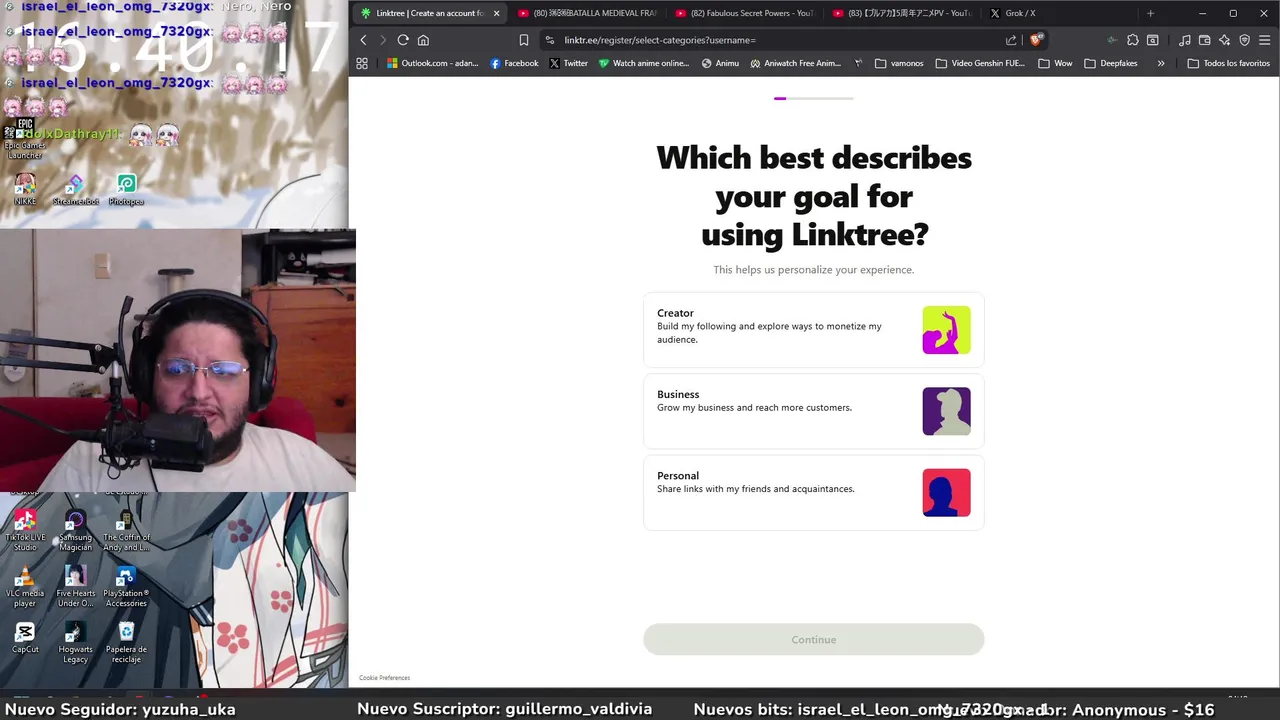The height and width of the screenshot is (720, 1280).
Task: Select the Personal goal option
Action: tap(813, 492)
